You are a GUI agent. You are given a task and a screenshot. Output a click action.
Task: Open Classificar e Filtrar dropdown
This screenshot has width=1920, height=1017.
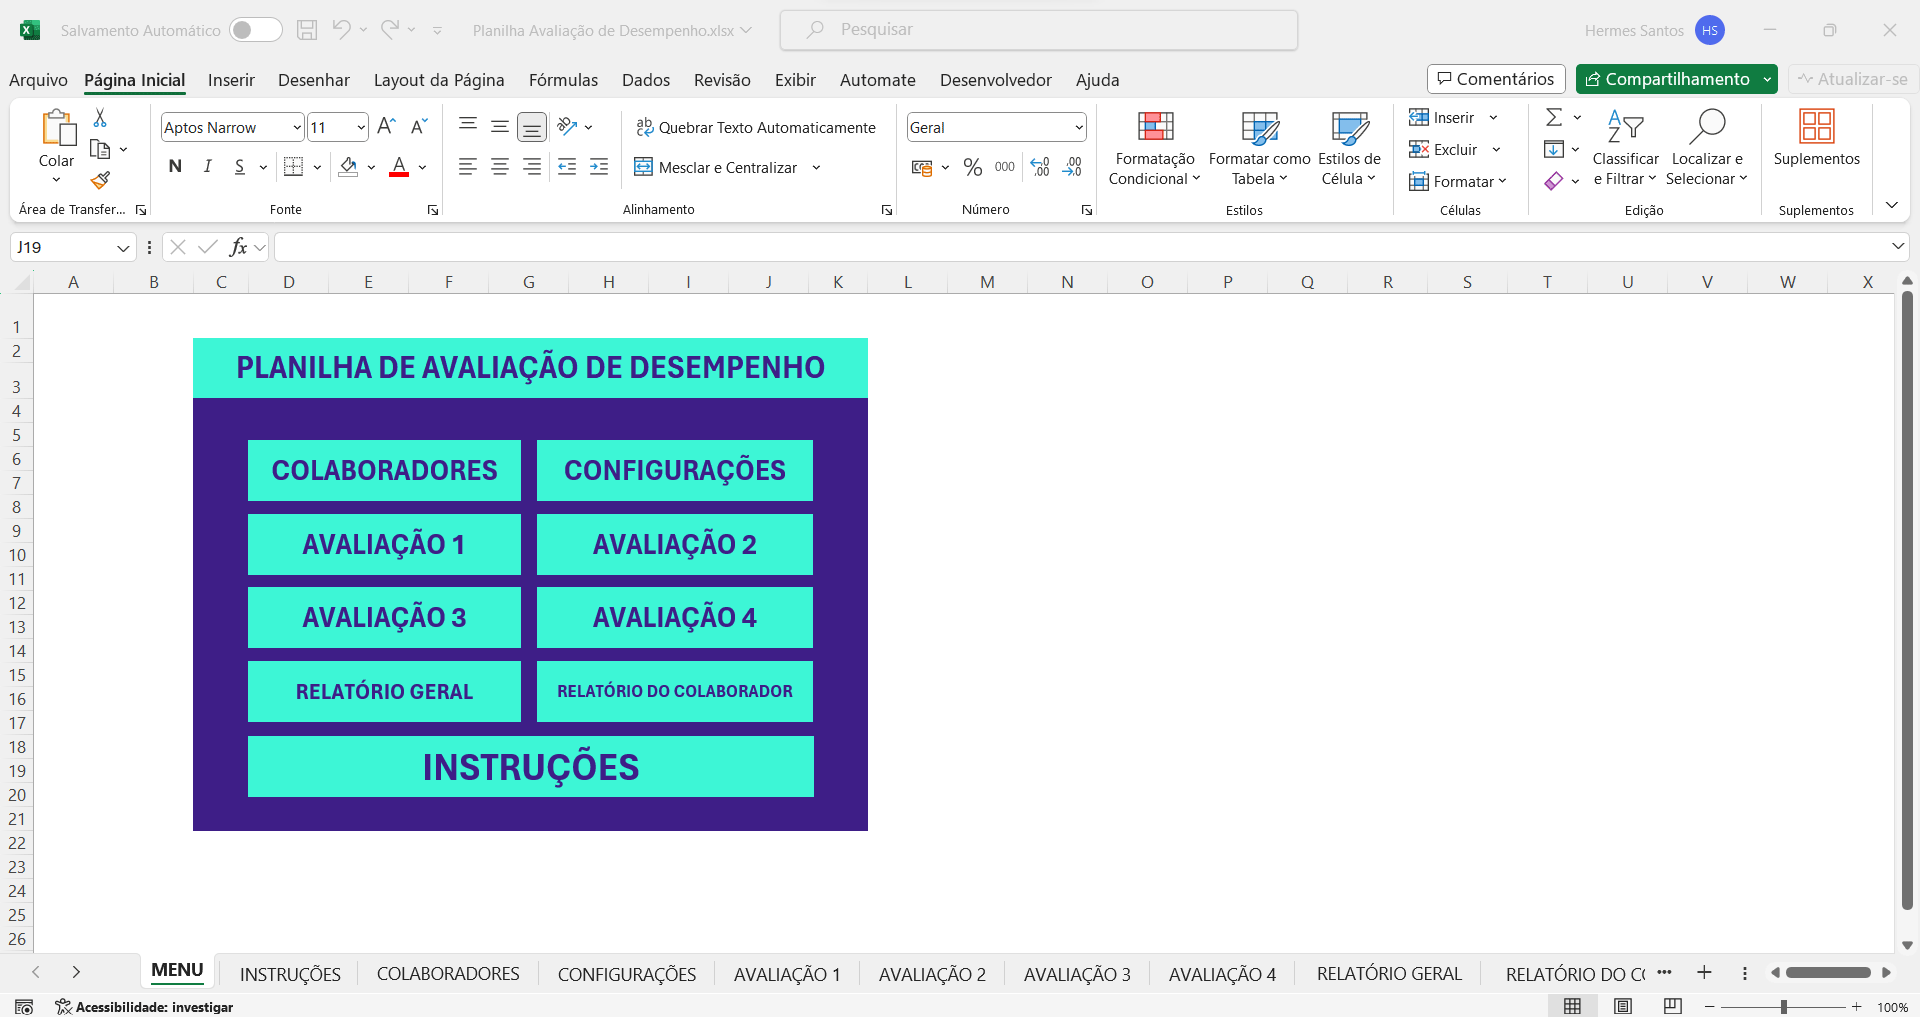click(1625, 148)
